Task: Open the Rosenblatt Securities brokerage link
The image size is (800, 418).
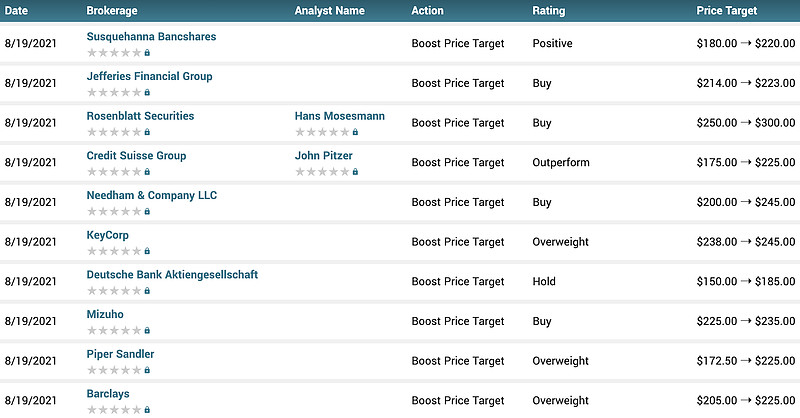Action: coord(140,116)
